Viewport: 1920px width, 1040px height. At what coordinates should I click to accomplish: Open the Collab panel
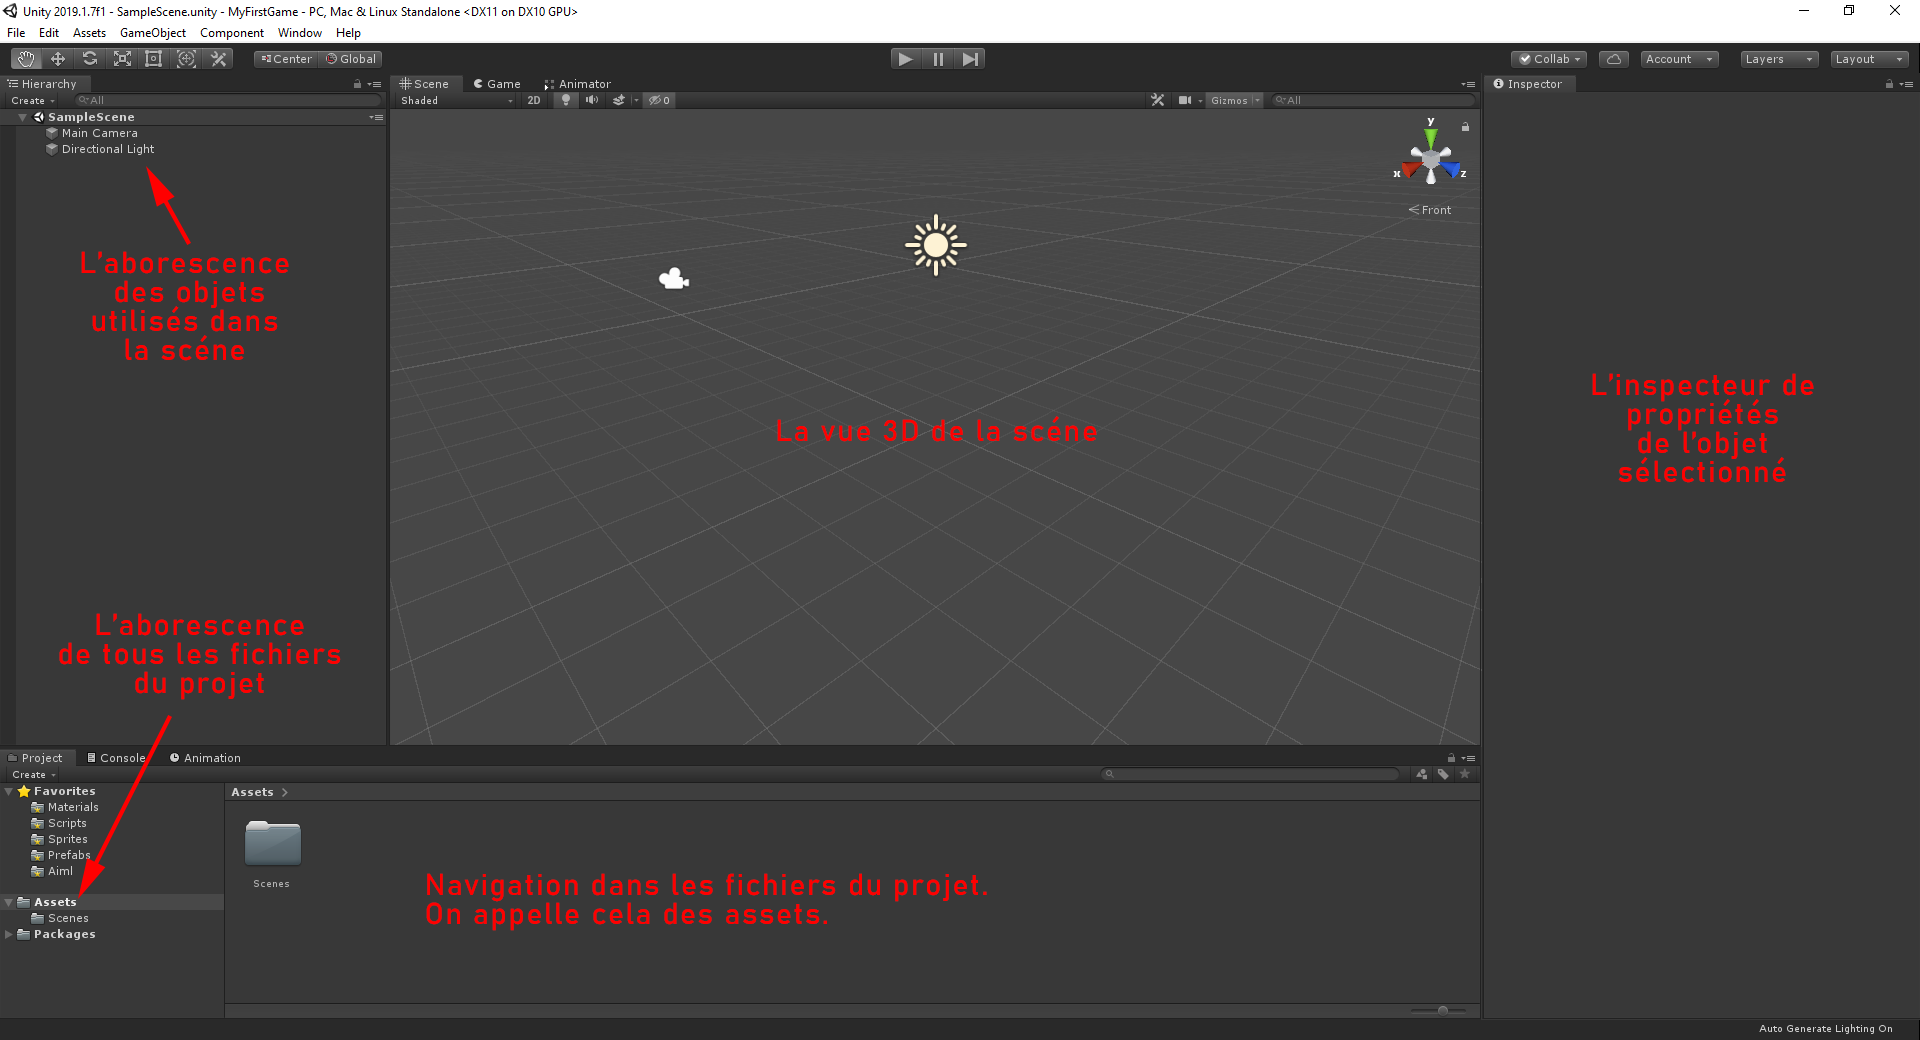[x=1548, y=58]
